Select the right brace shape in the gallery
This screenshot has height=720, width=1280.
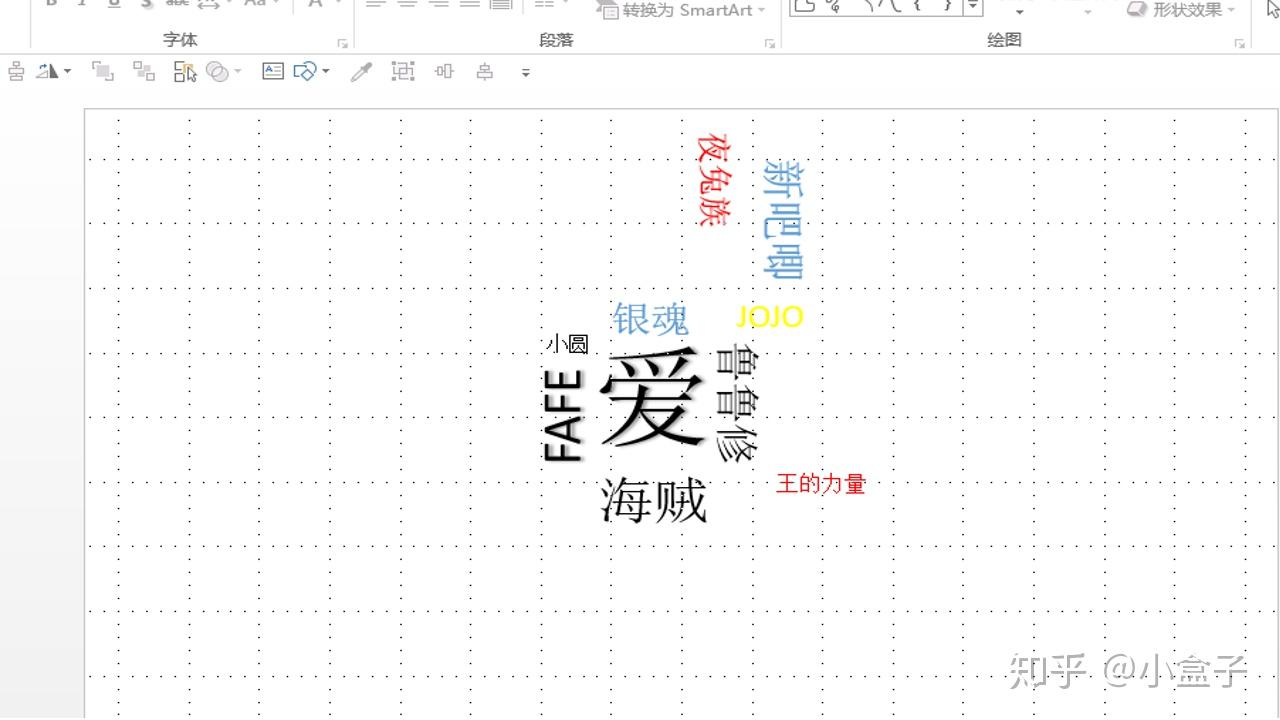[947, 6]
